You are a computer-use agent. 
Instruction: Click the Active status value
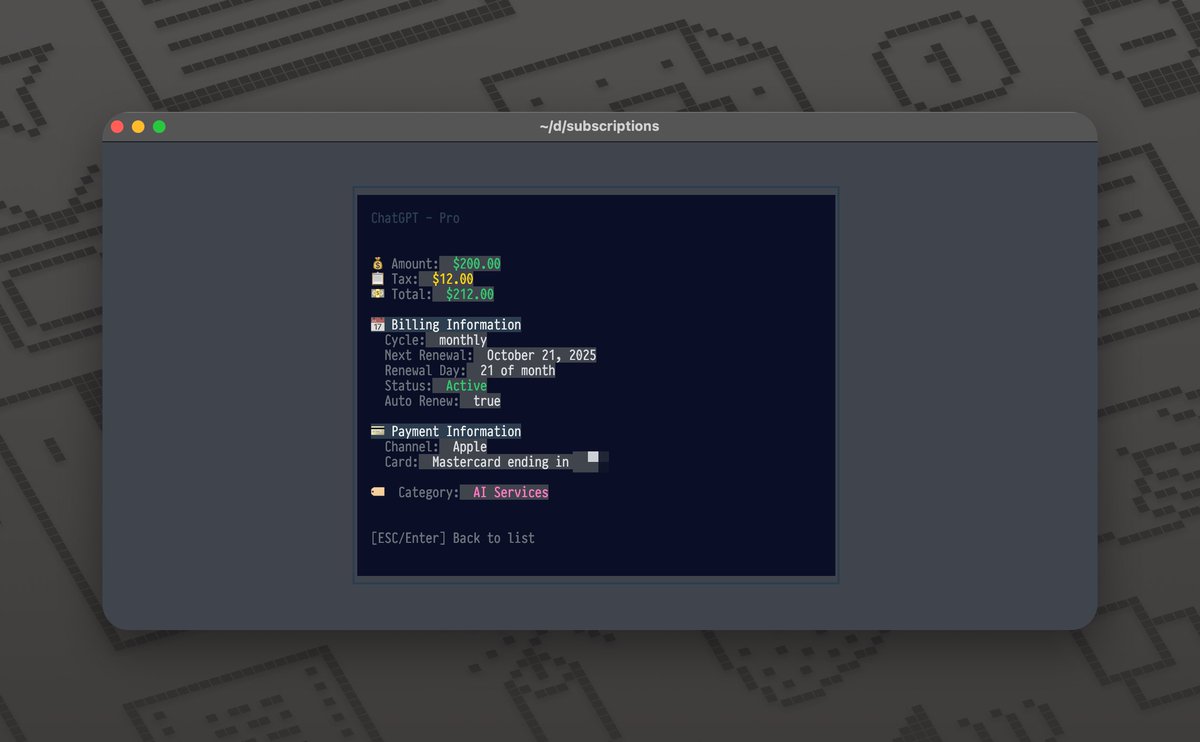click(x=466, y=386)
